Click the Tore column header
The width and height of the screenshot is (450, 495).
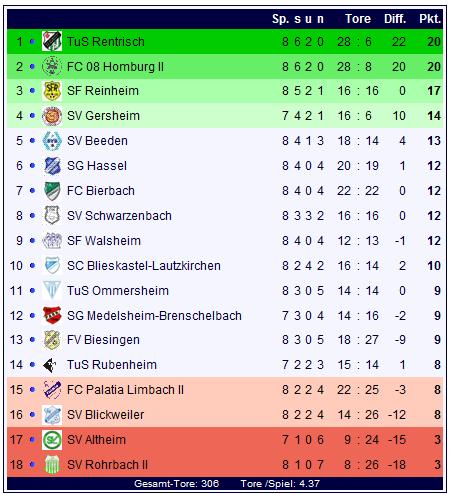(358, 19)
